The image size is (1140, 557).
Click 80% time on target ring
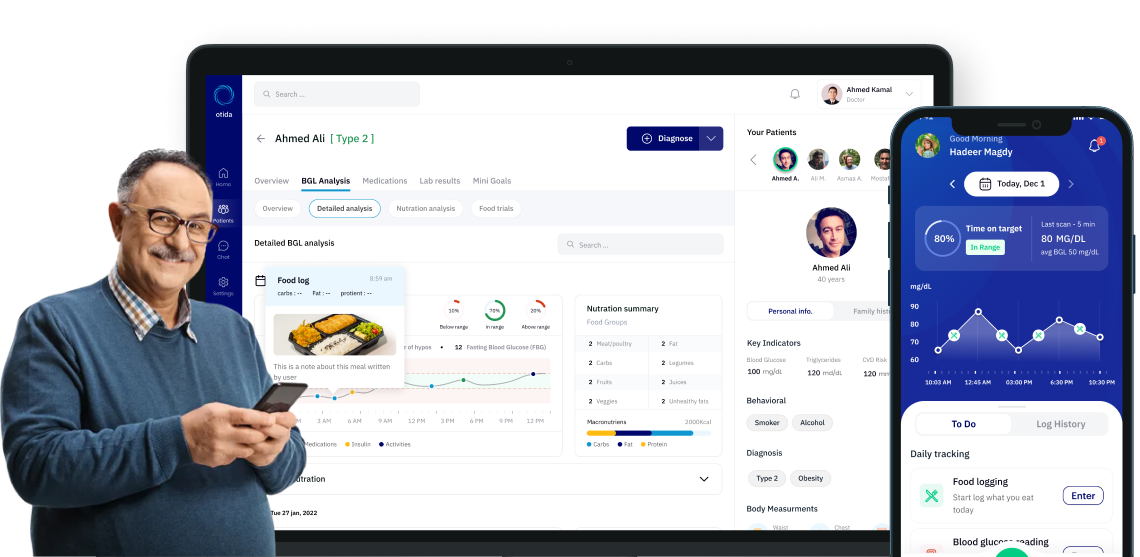(943, 239)
